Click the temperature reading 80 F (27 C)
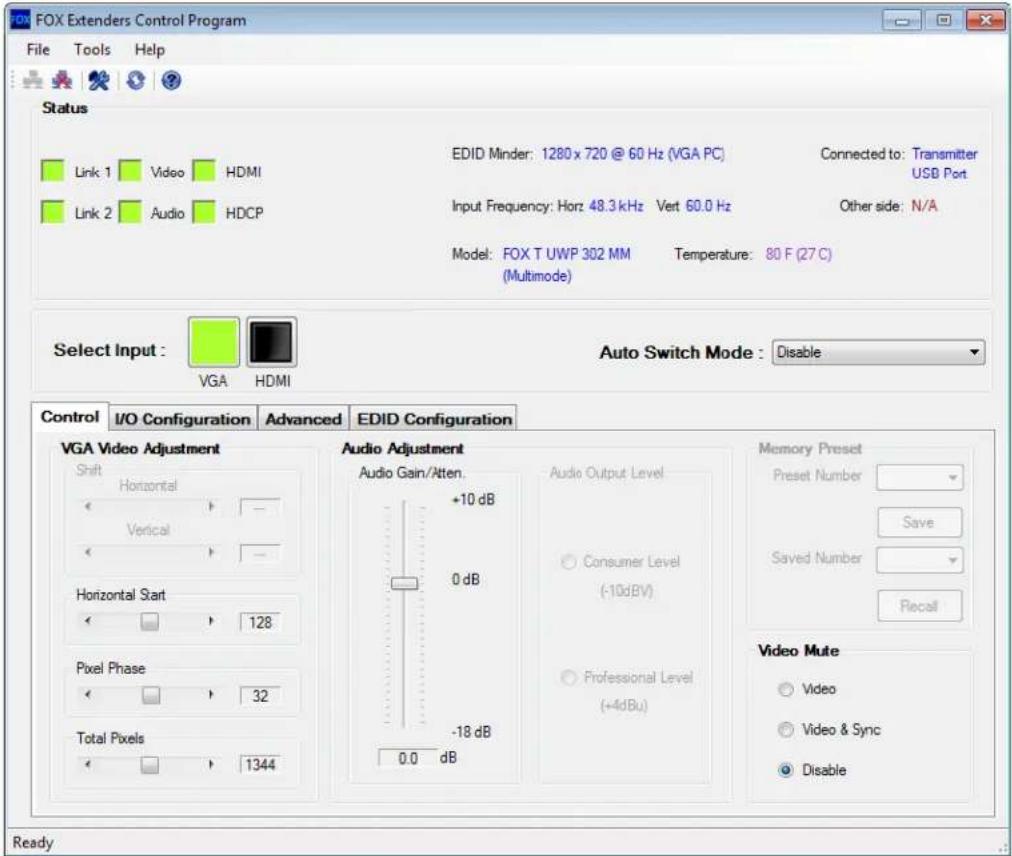 (x=798, y=254)
